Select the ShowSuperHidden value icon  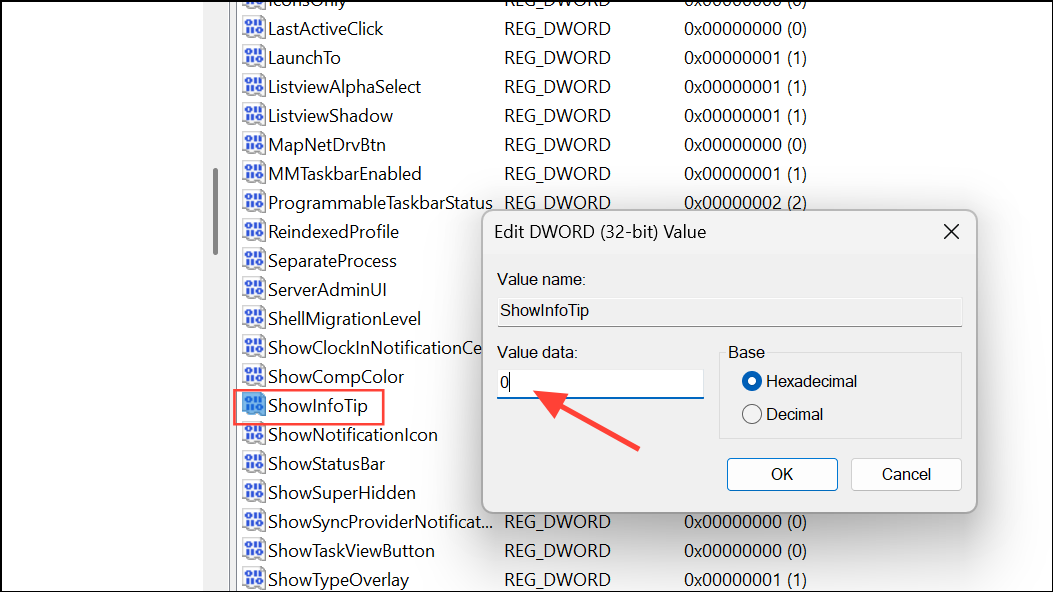coord(254,492)
